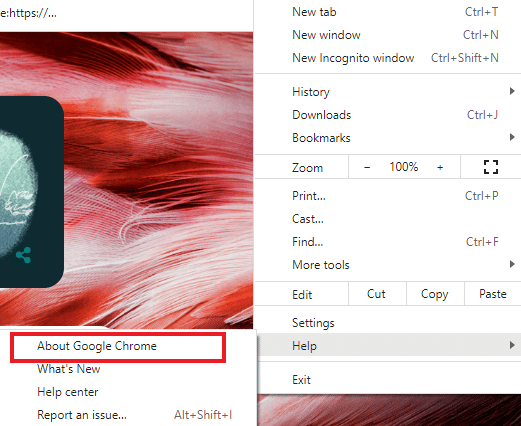Click the Paste button

coord(493,294)
